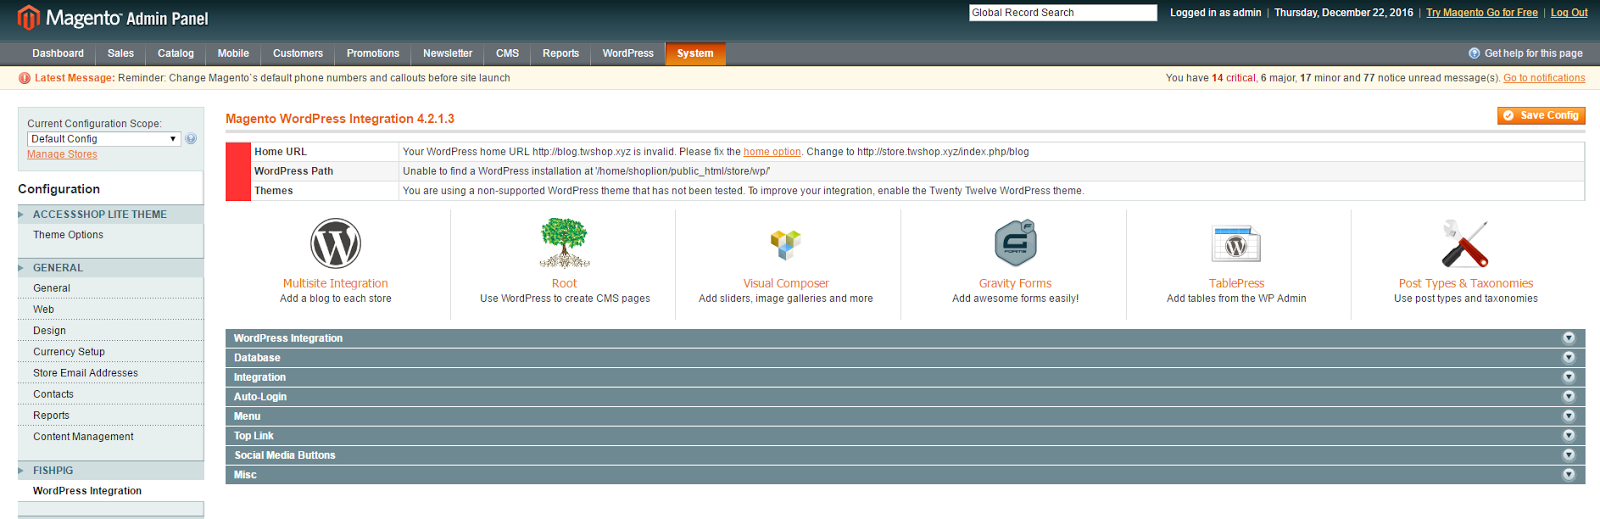Open the Root tree icon
1600x519 pixels.
tap(565, 243)
